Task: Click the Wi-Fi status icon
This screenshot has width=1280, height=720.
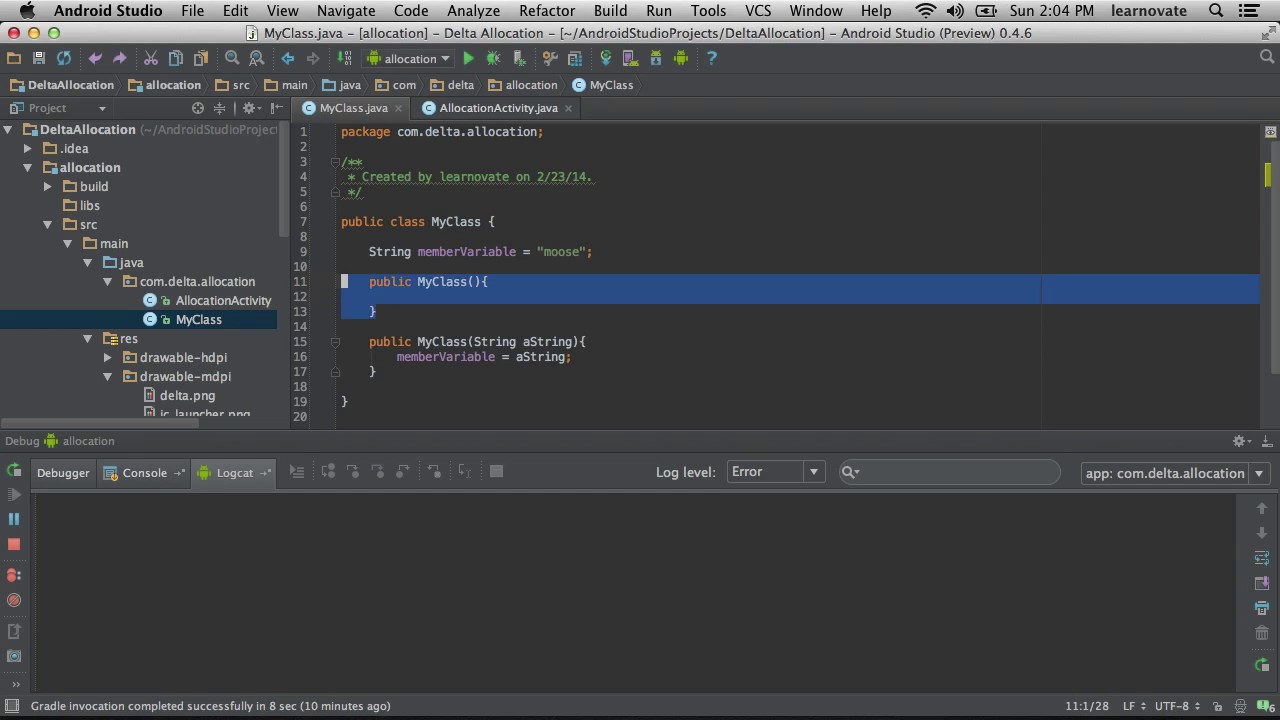Action: 926,11
